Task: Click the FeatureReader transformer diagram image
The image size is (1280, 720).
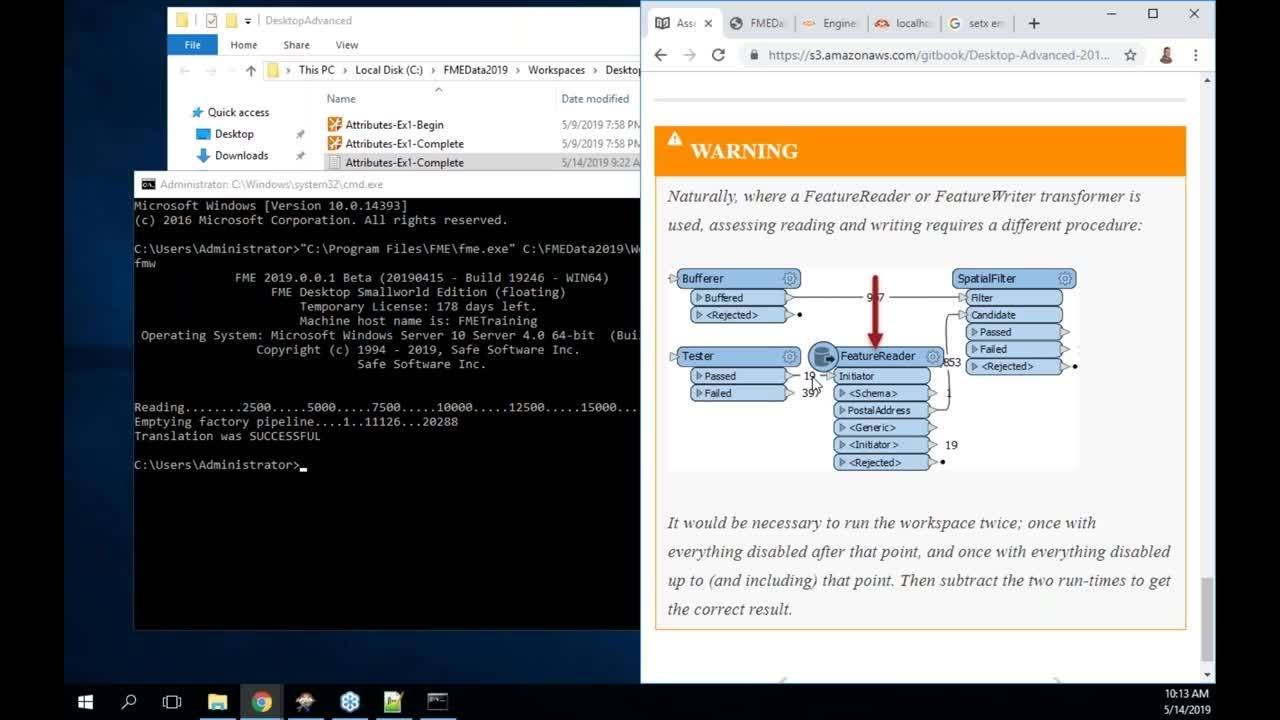Action: coord(873,369)
